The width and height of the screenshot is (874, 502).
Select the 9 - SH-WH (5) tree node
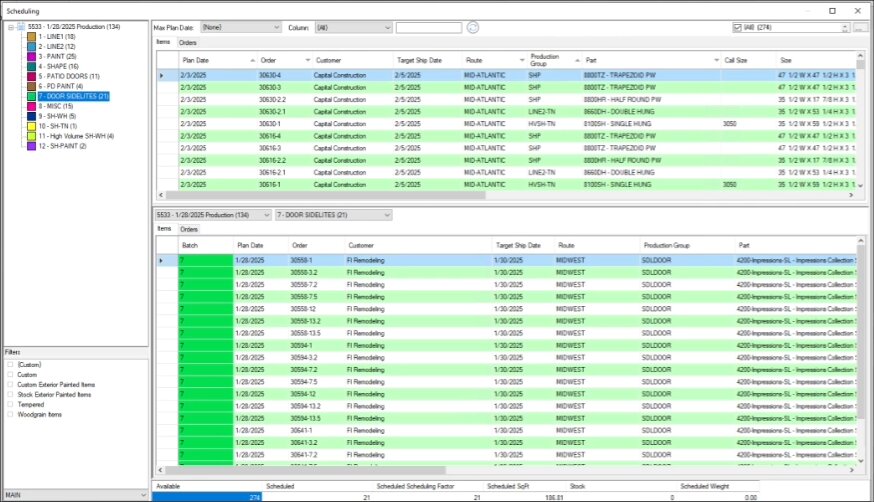click(57, 116)
